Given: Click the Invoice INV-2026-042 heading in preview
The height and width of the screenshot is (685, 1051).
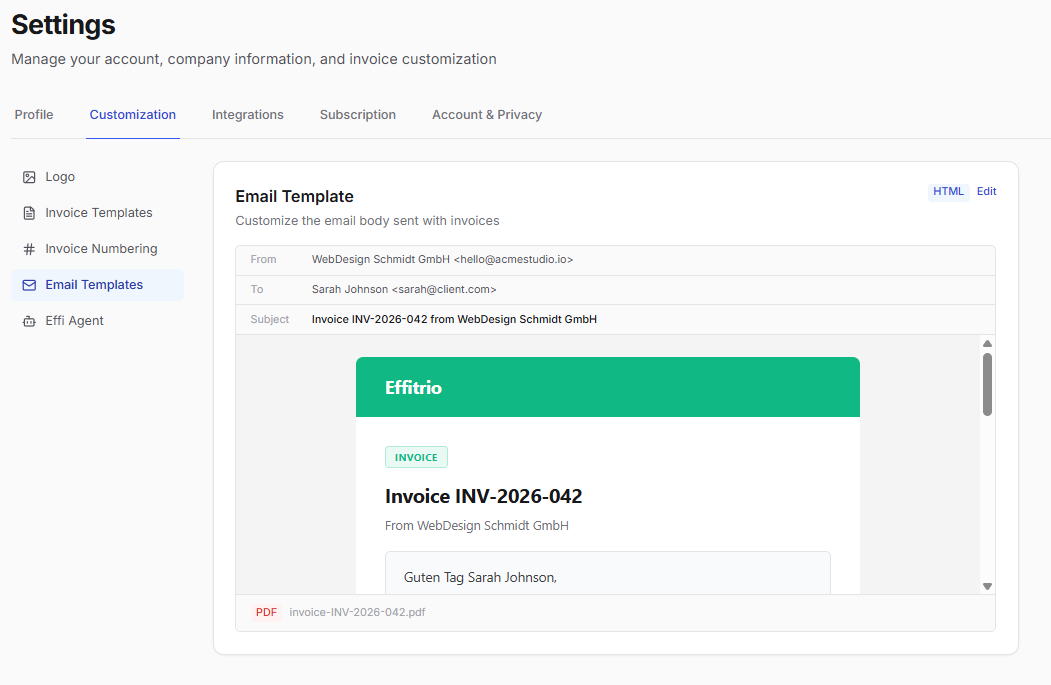Looking at the screenshot, I should pyautogui.click(x=483, y=497).
